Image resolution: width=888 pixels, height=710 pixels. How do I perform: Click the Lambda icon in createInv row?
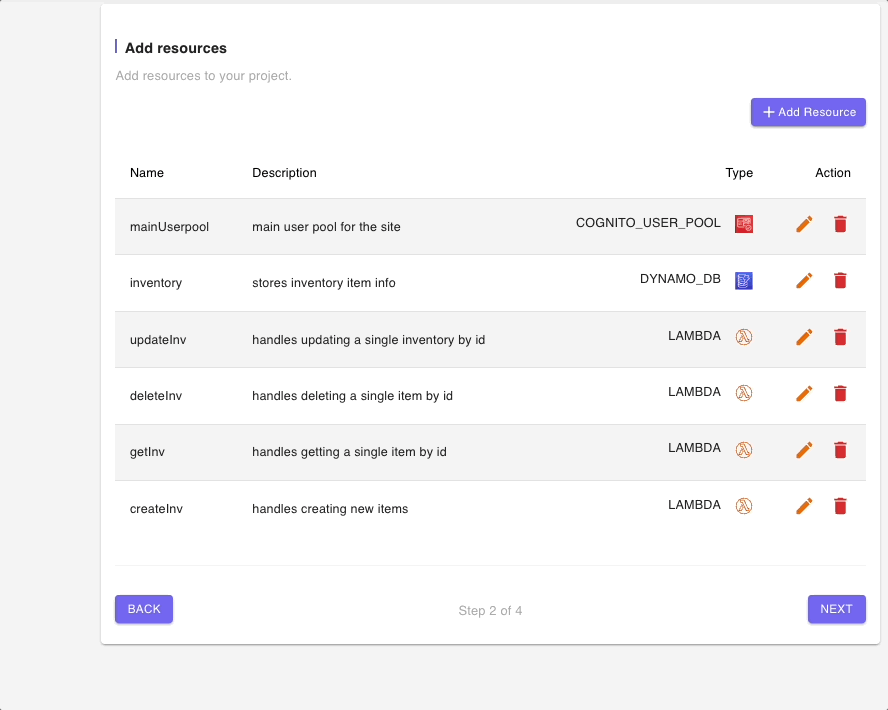(x=744, y=506)
